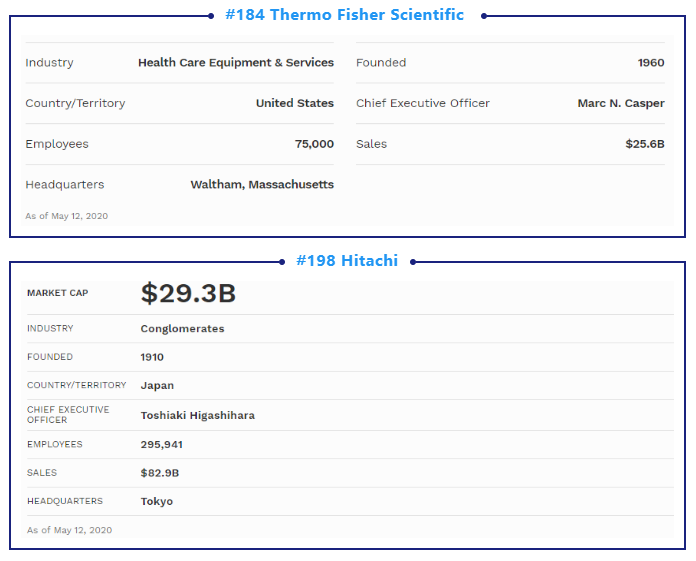Select the Toshiaki Higashihara name

point(198,415)
